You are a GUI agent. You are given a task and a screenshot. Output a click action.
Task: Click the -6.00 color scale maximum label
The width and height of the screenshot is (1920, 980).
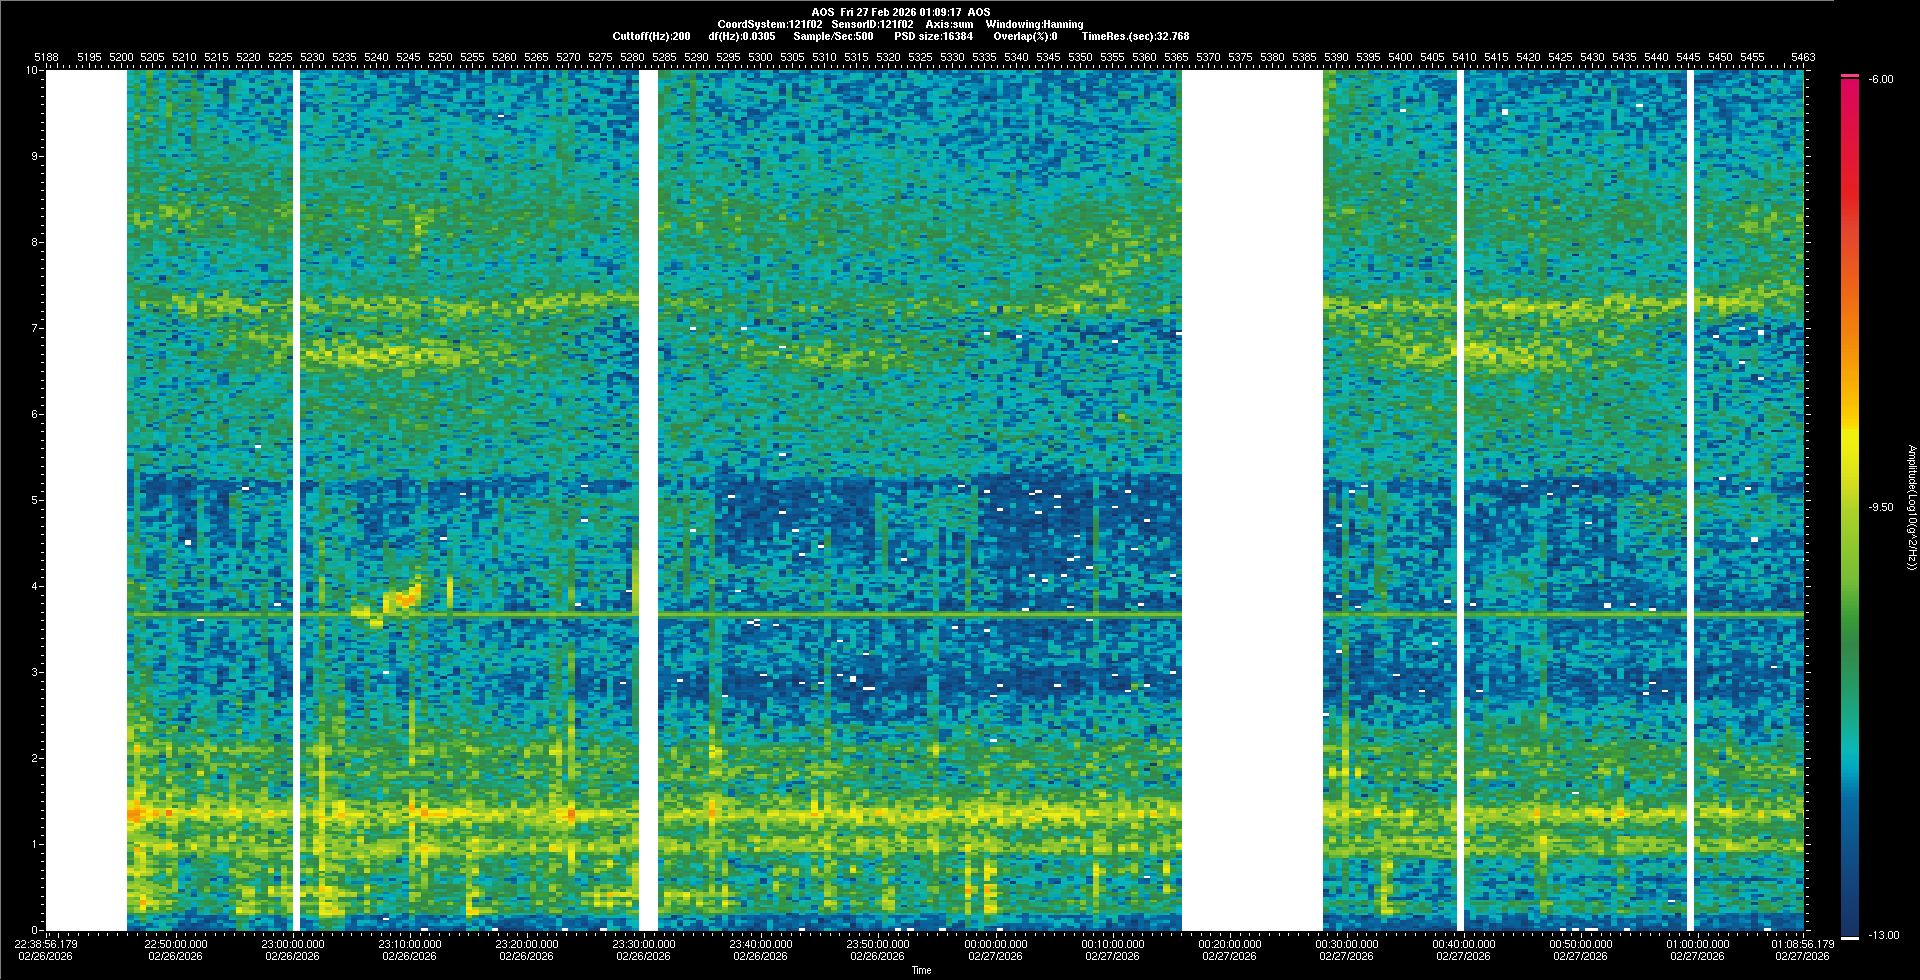point(1880,79)
